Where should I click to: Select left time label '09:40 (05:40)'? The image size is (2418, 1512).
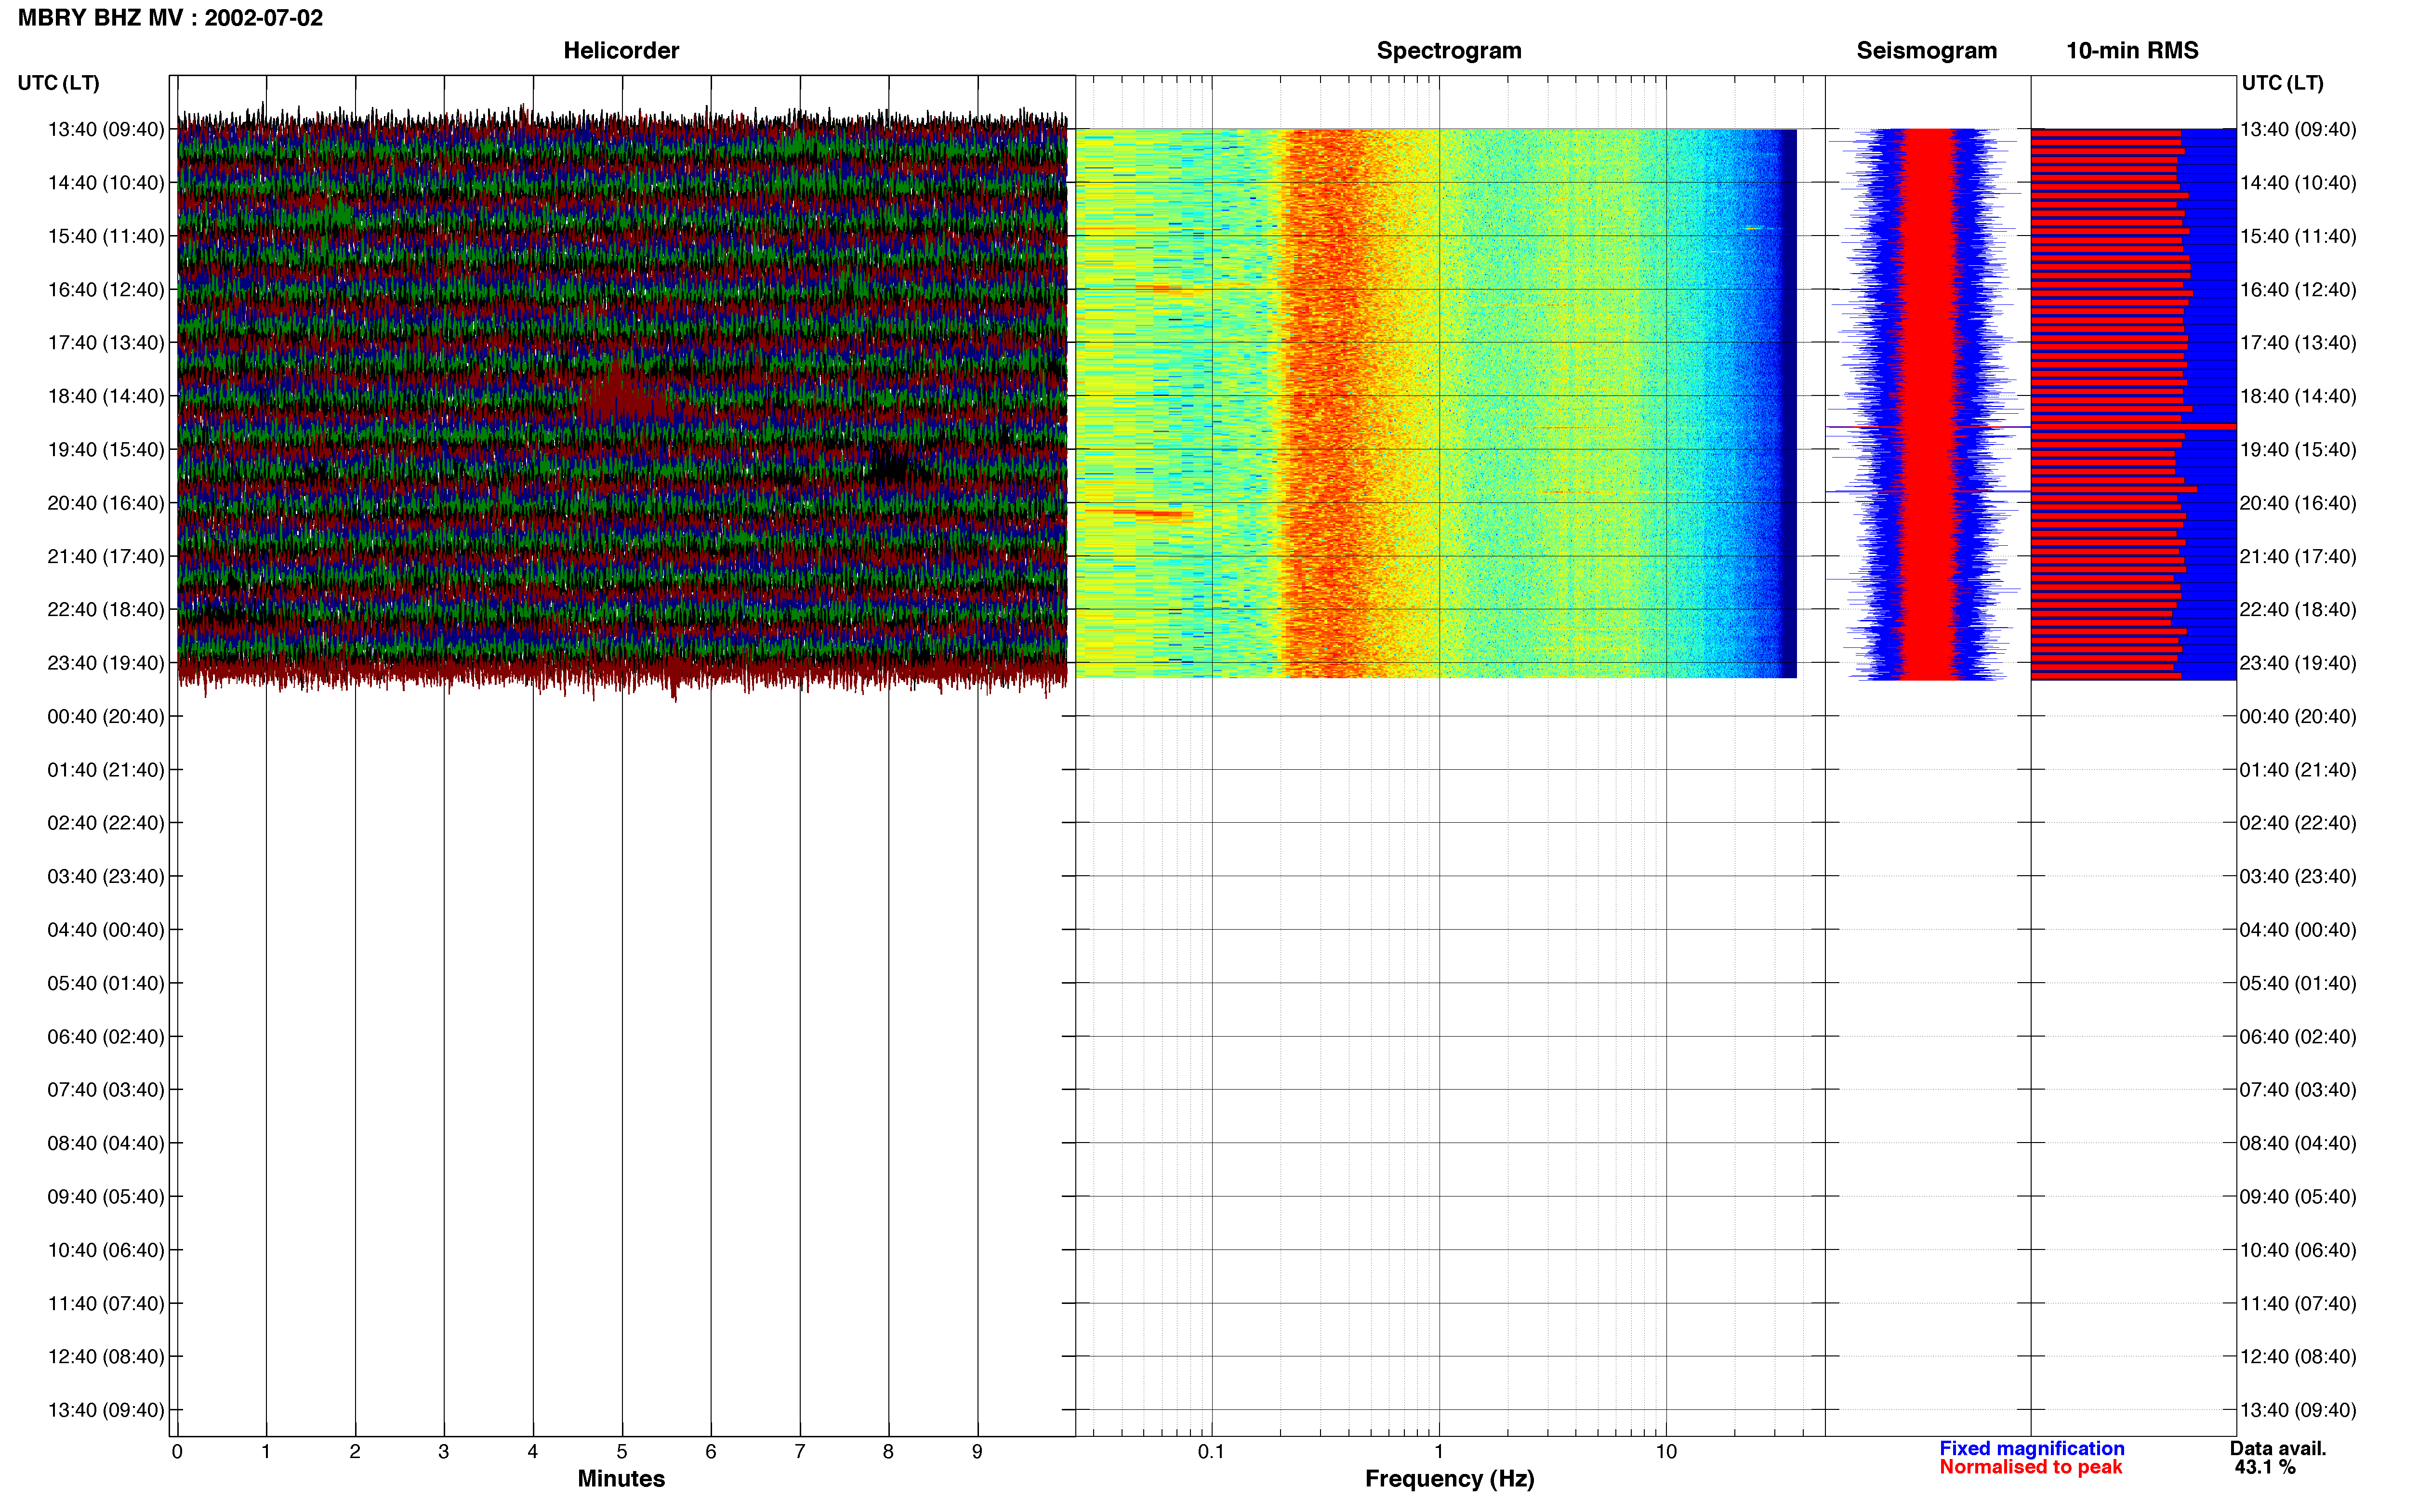pos(106,1197)
